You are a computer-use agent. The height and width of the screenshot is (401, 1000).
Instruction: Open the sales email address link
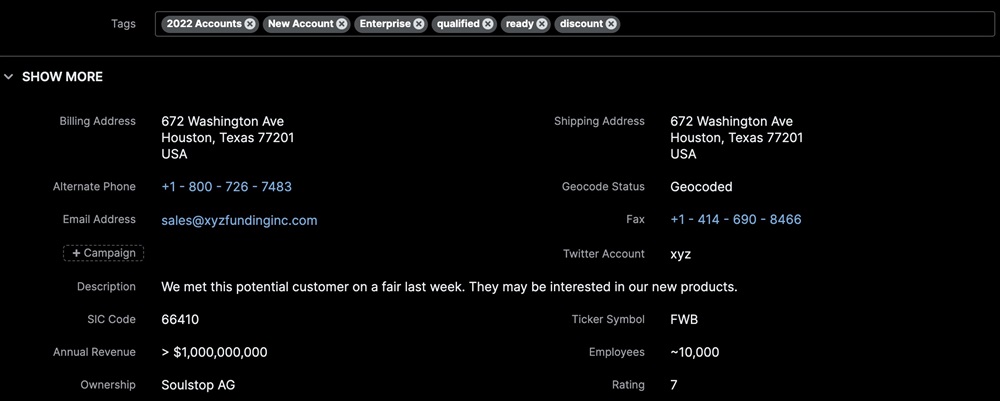coord(239,220)
